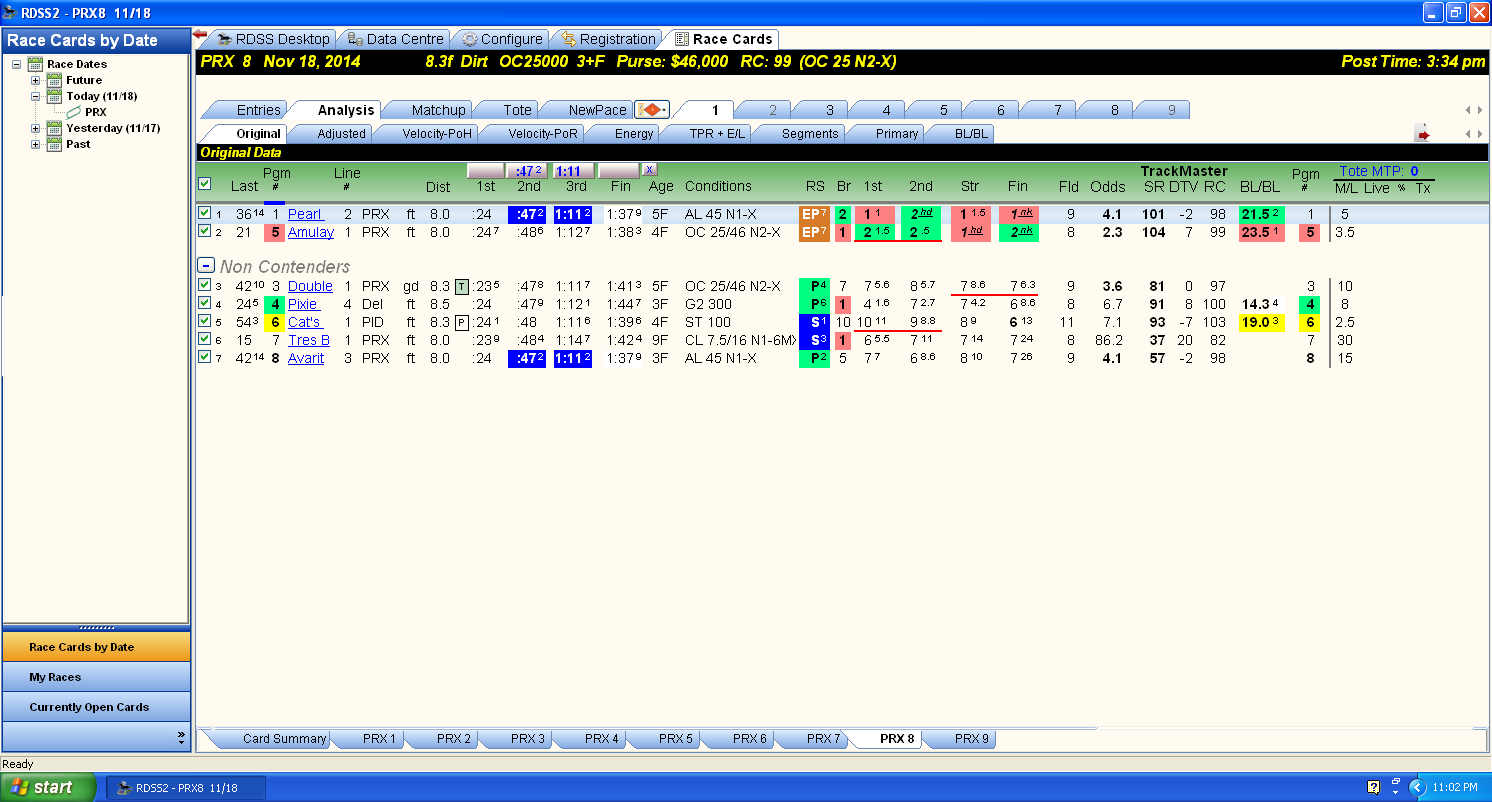Click the empty filter box above the 1st column
The image size is (1492, 802).
pos(486,171)
